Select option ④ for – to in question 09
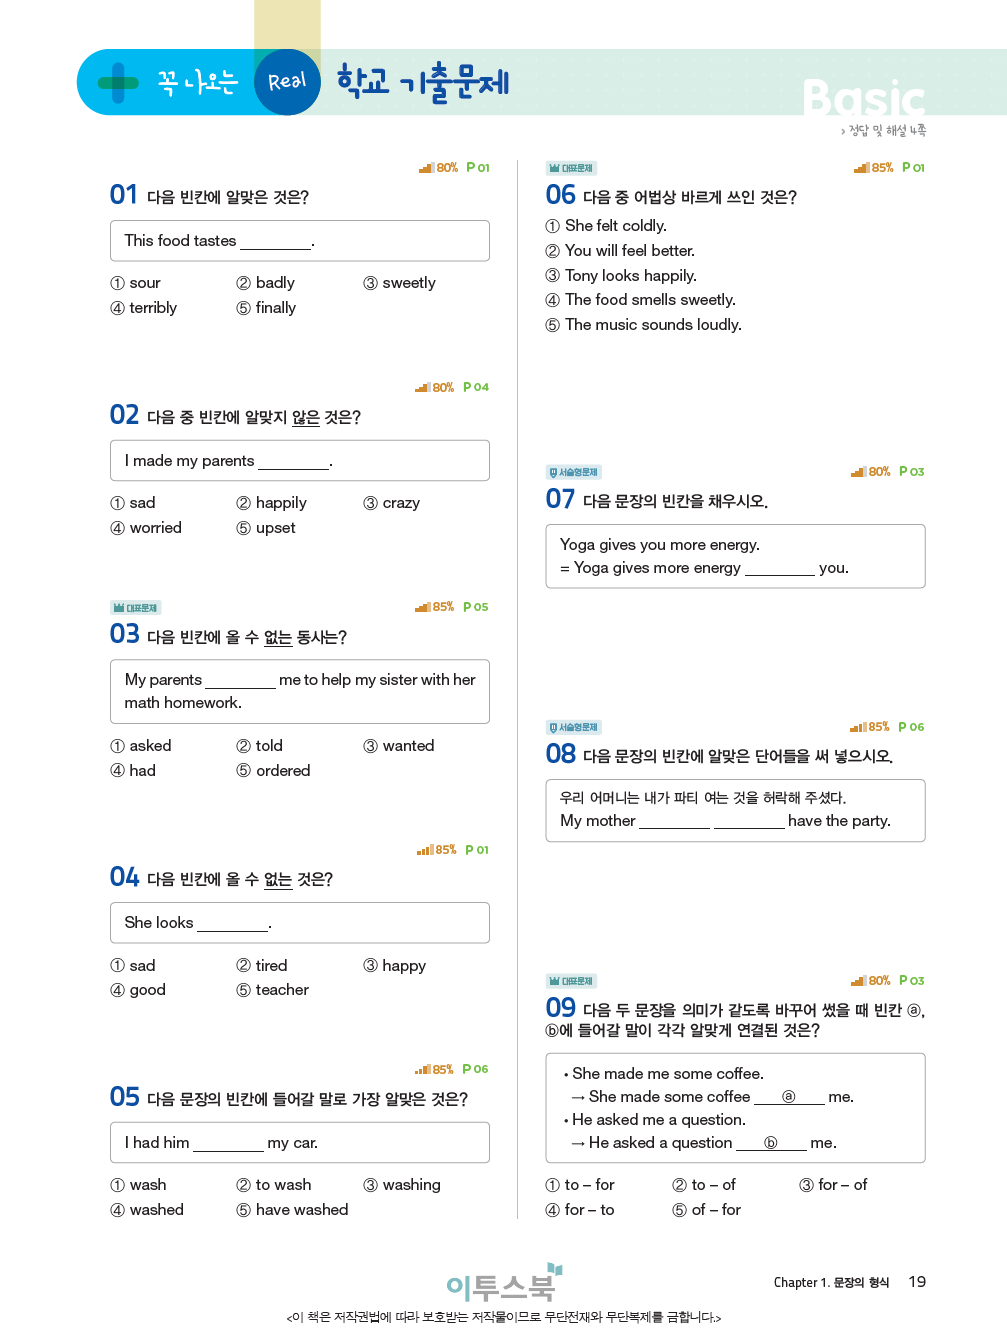Screen dimensions: 1007x1339 point(580,1210)
